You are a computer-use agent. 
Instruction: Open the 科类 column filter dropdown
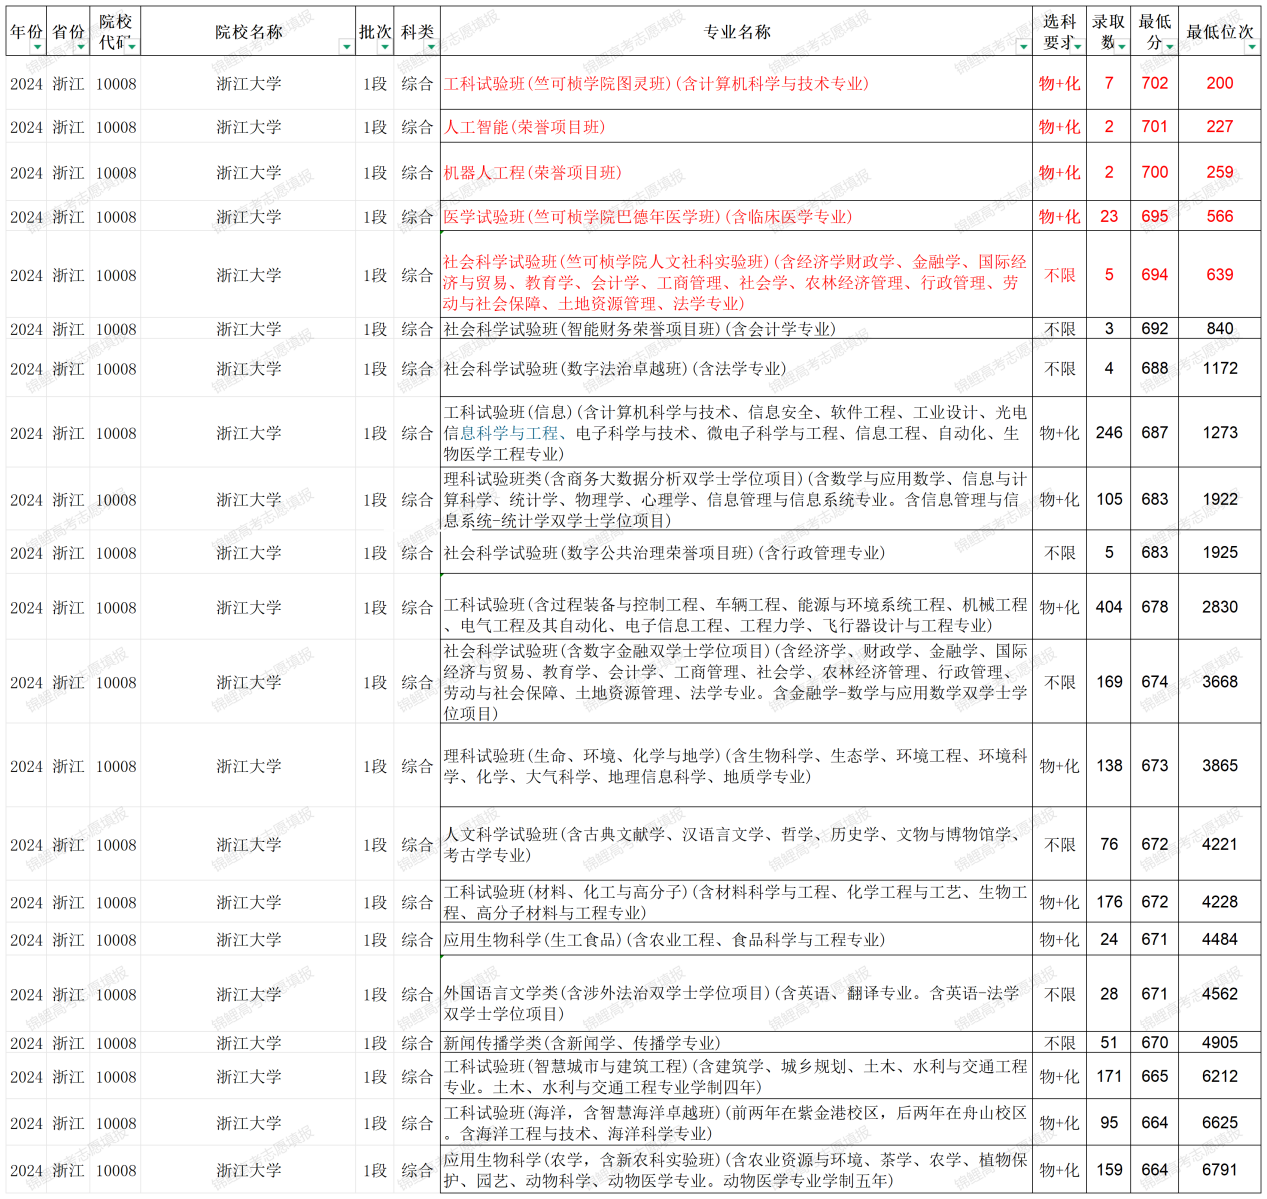pyautogui.click(x=431, y=46)
